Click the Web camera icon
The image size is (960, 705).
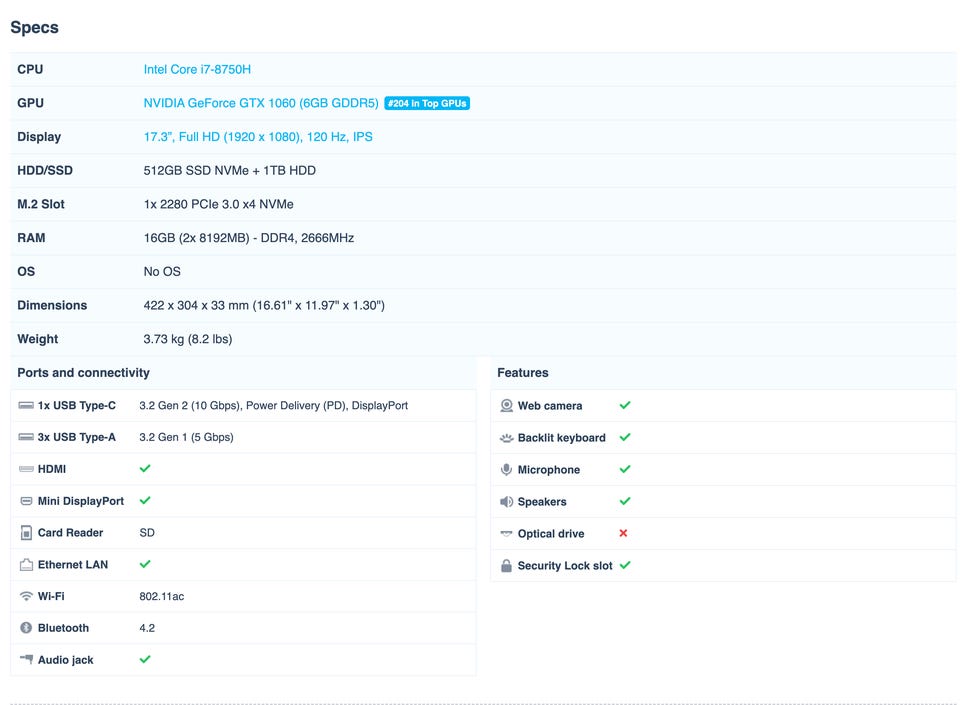tap(506, 406)
